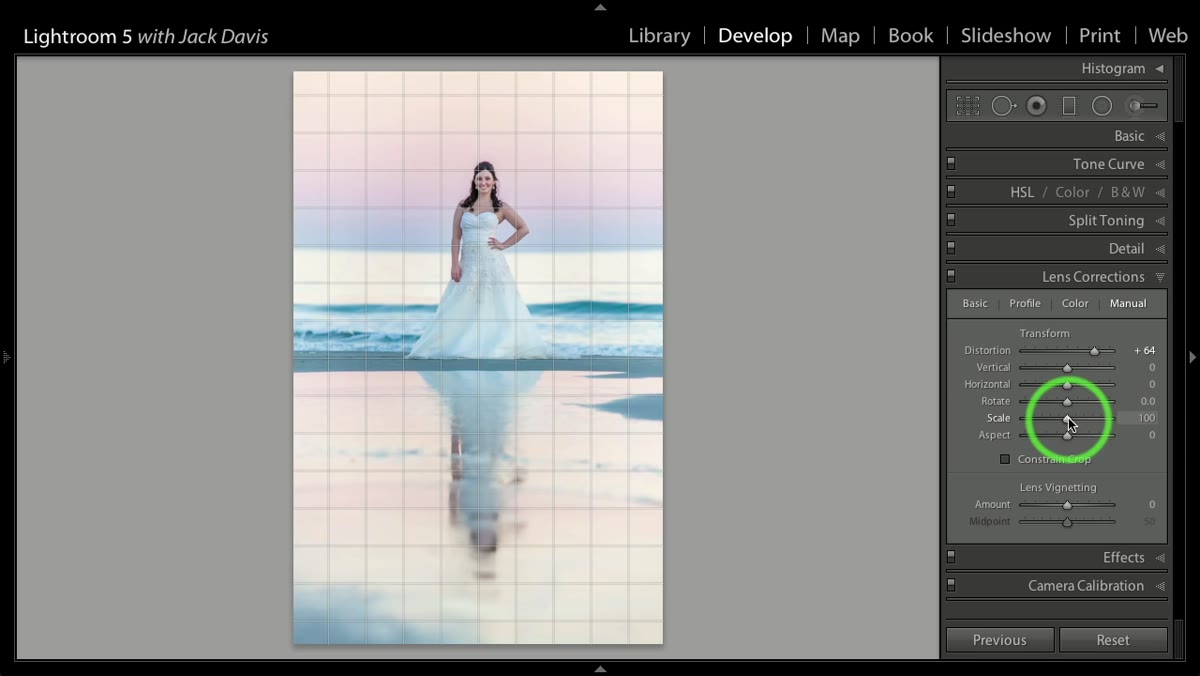Viewport: 1200px width, 676px height.
Task: Toggle Tone Curve panel on/off switch
Action: (951, 164)
